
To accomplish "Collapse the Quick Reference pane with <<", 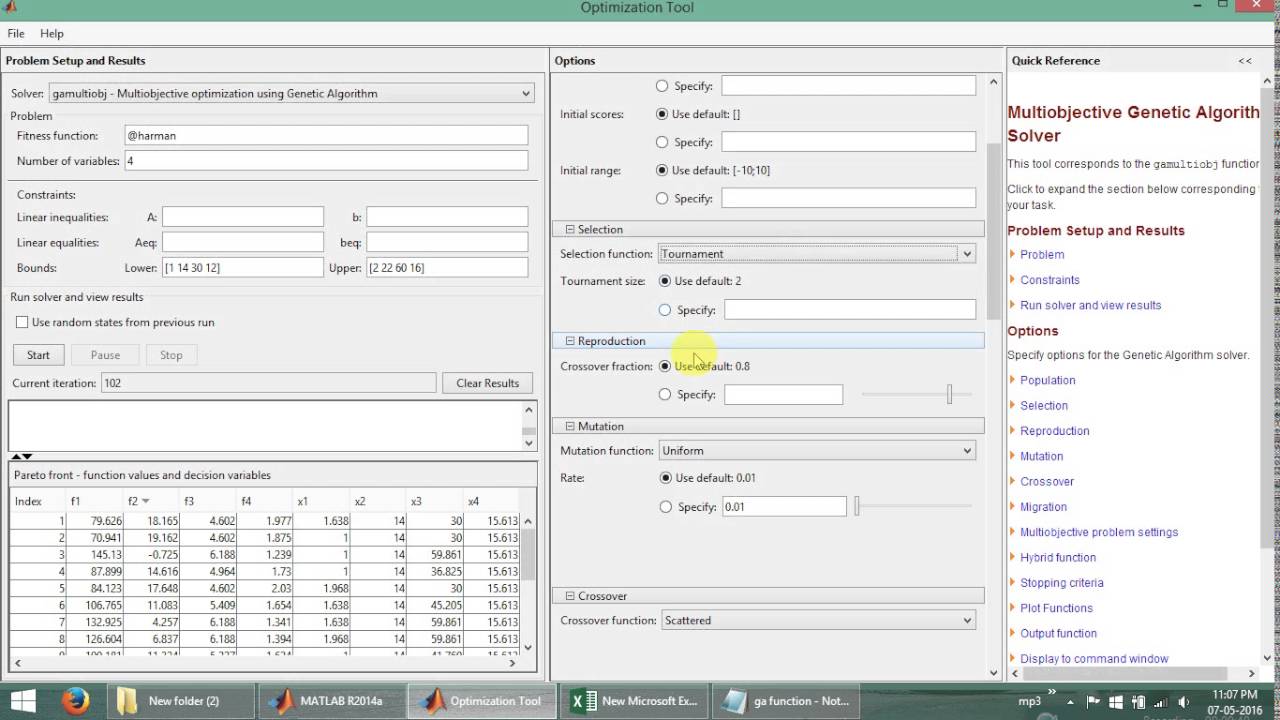I will pyautogui.click(x=1245, y=61).
